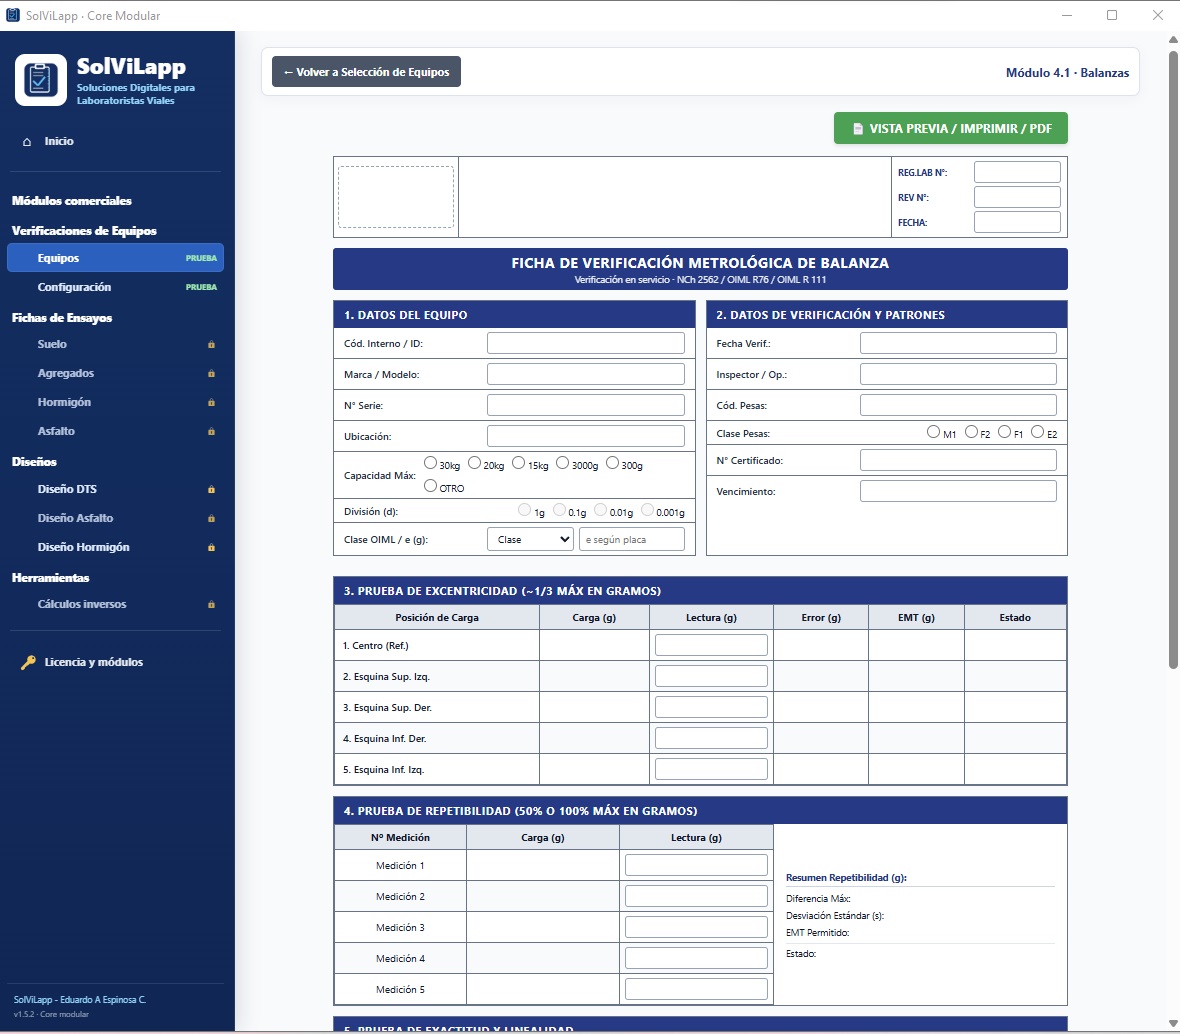Click Lectura field for Esquina Sup. Izq.
1180x1034 pixels.
point(711,676)
